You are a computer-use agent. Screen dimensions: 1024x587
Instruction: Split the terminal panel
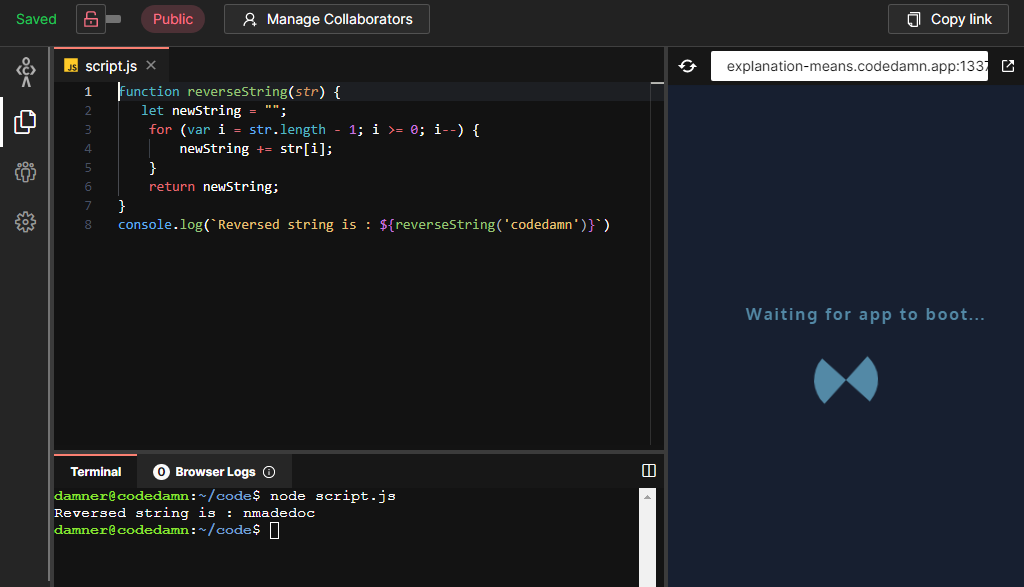(x=648, y=471)
